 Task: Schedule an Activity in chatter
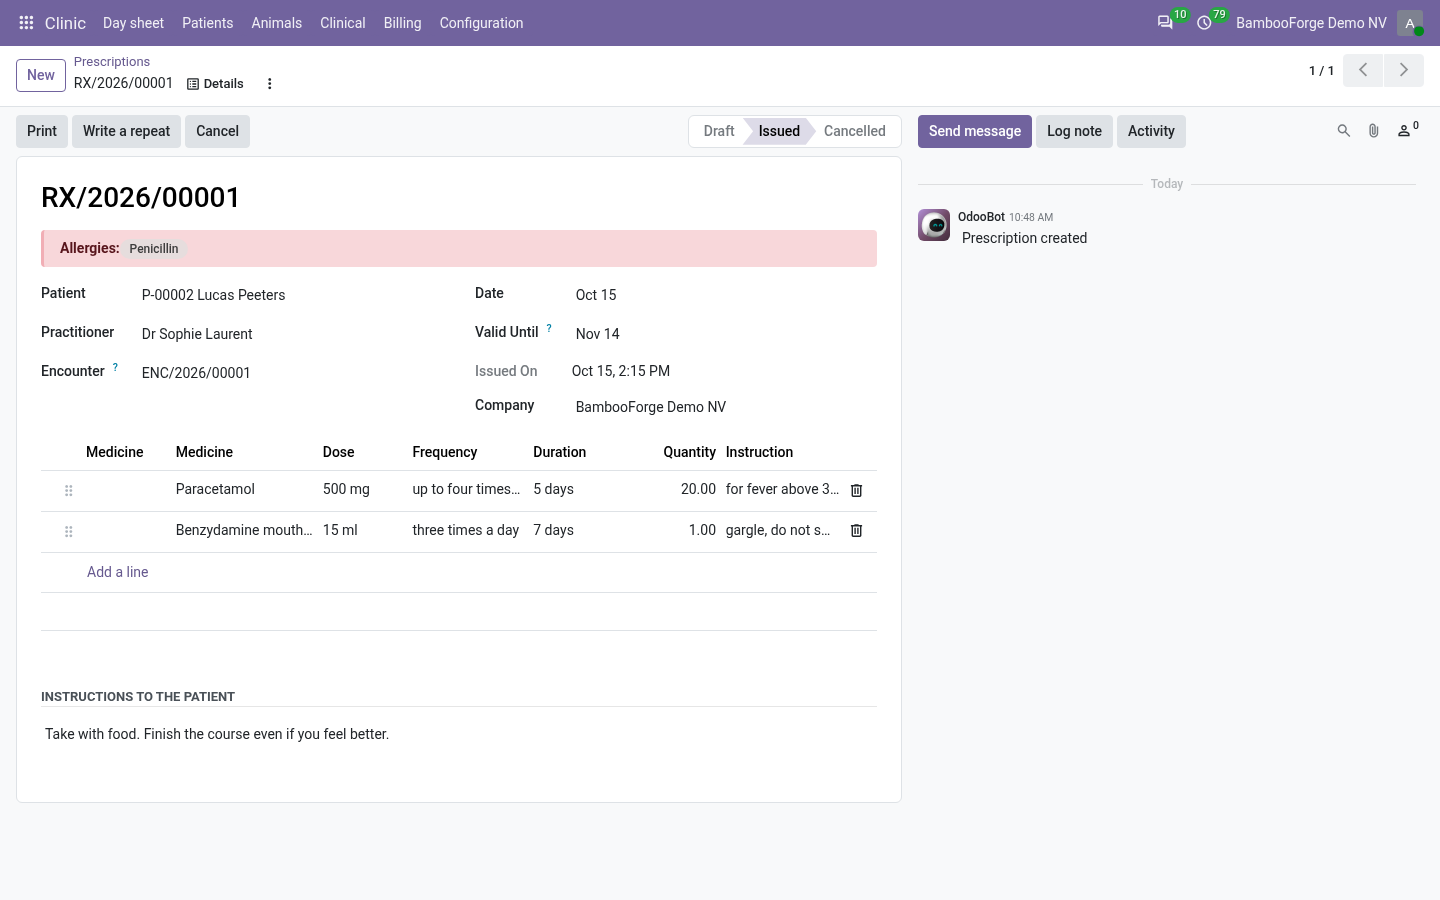click(x=1151, y=131)
